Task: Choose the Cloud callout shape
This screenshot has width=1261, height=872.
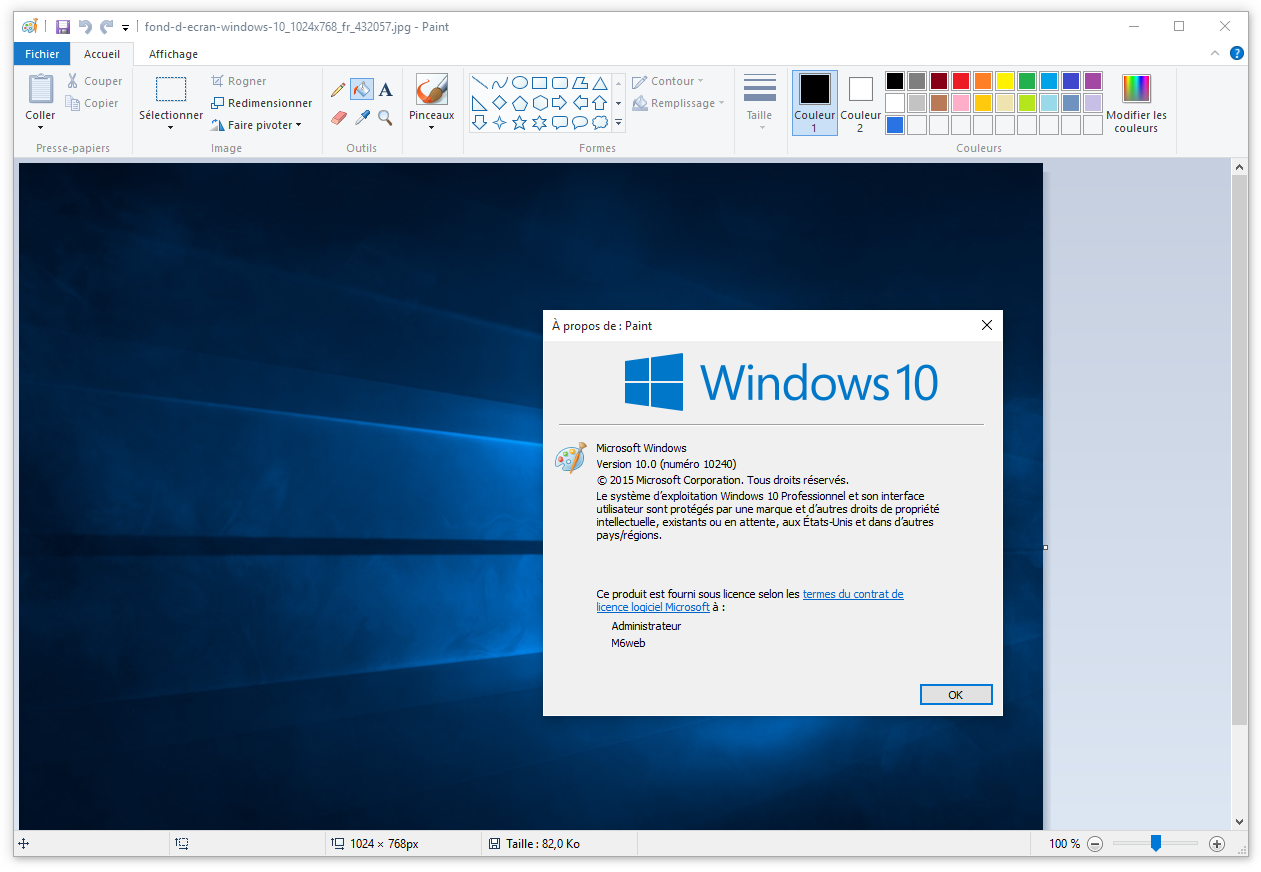Action: pyautogui.click(x=600, y=123)
